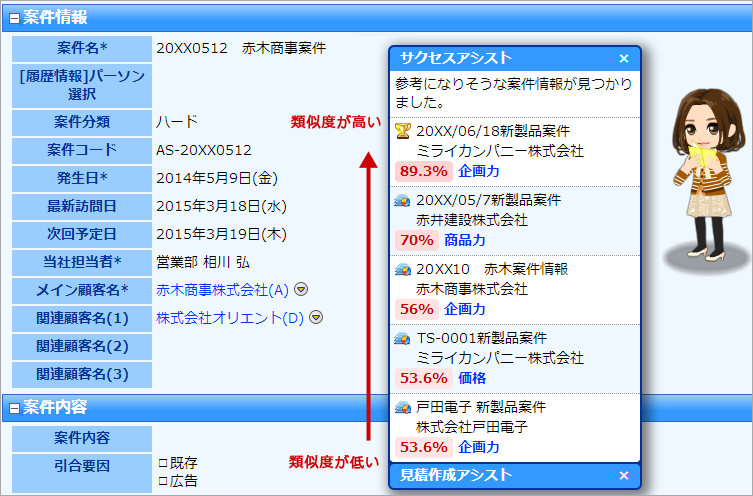The width and height of the screenshot is (753, 496).
Task: Collapse the 案件内容 section
Action: click(14, 408)
